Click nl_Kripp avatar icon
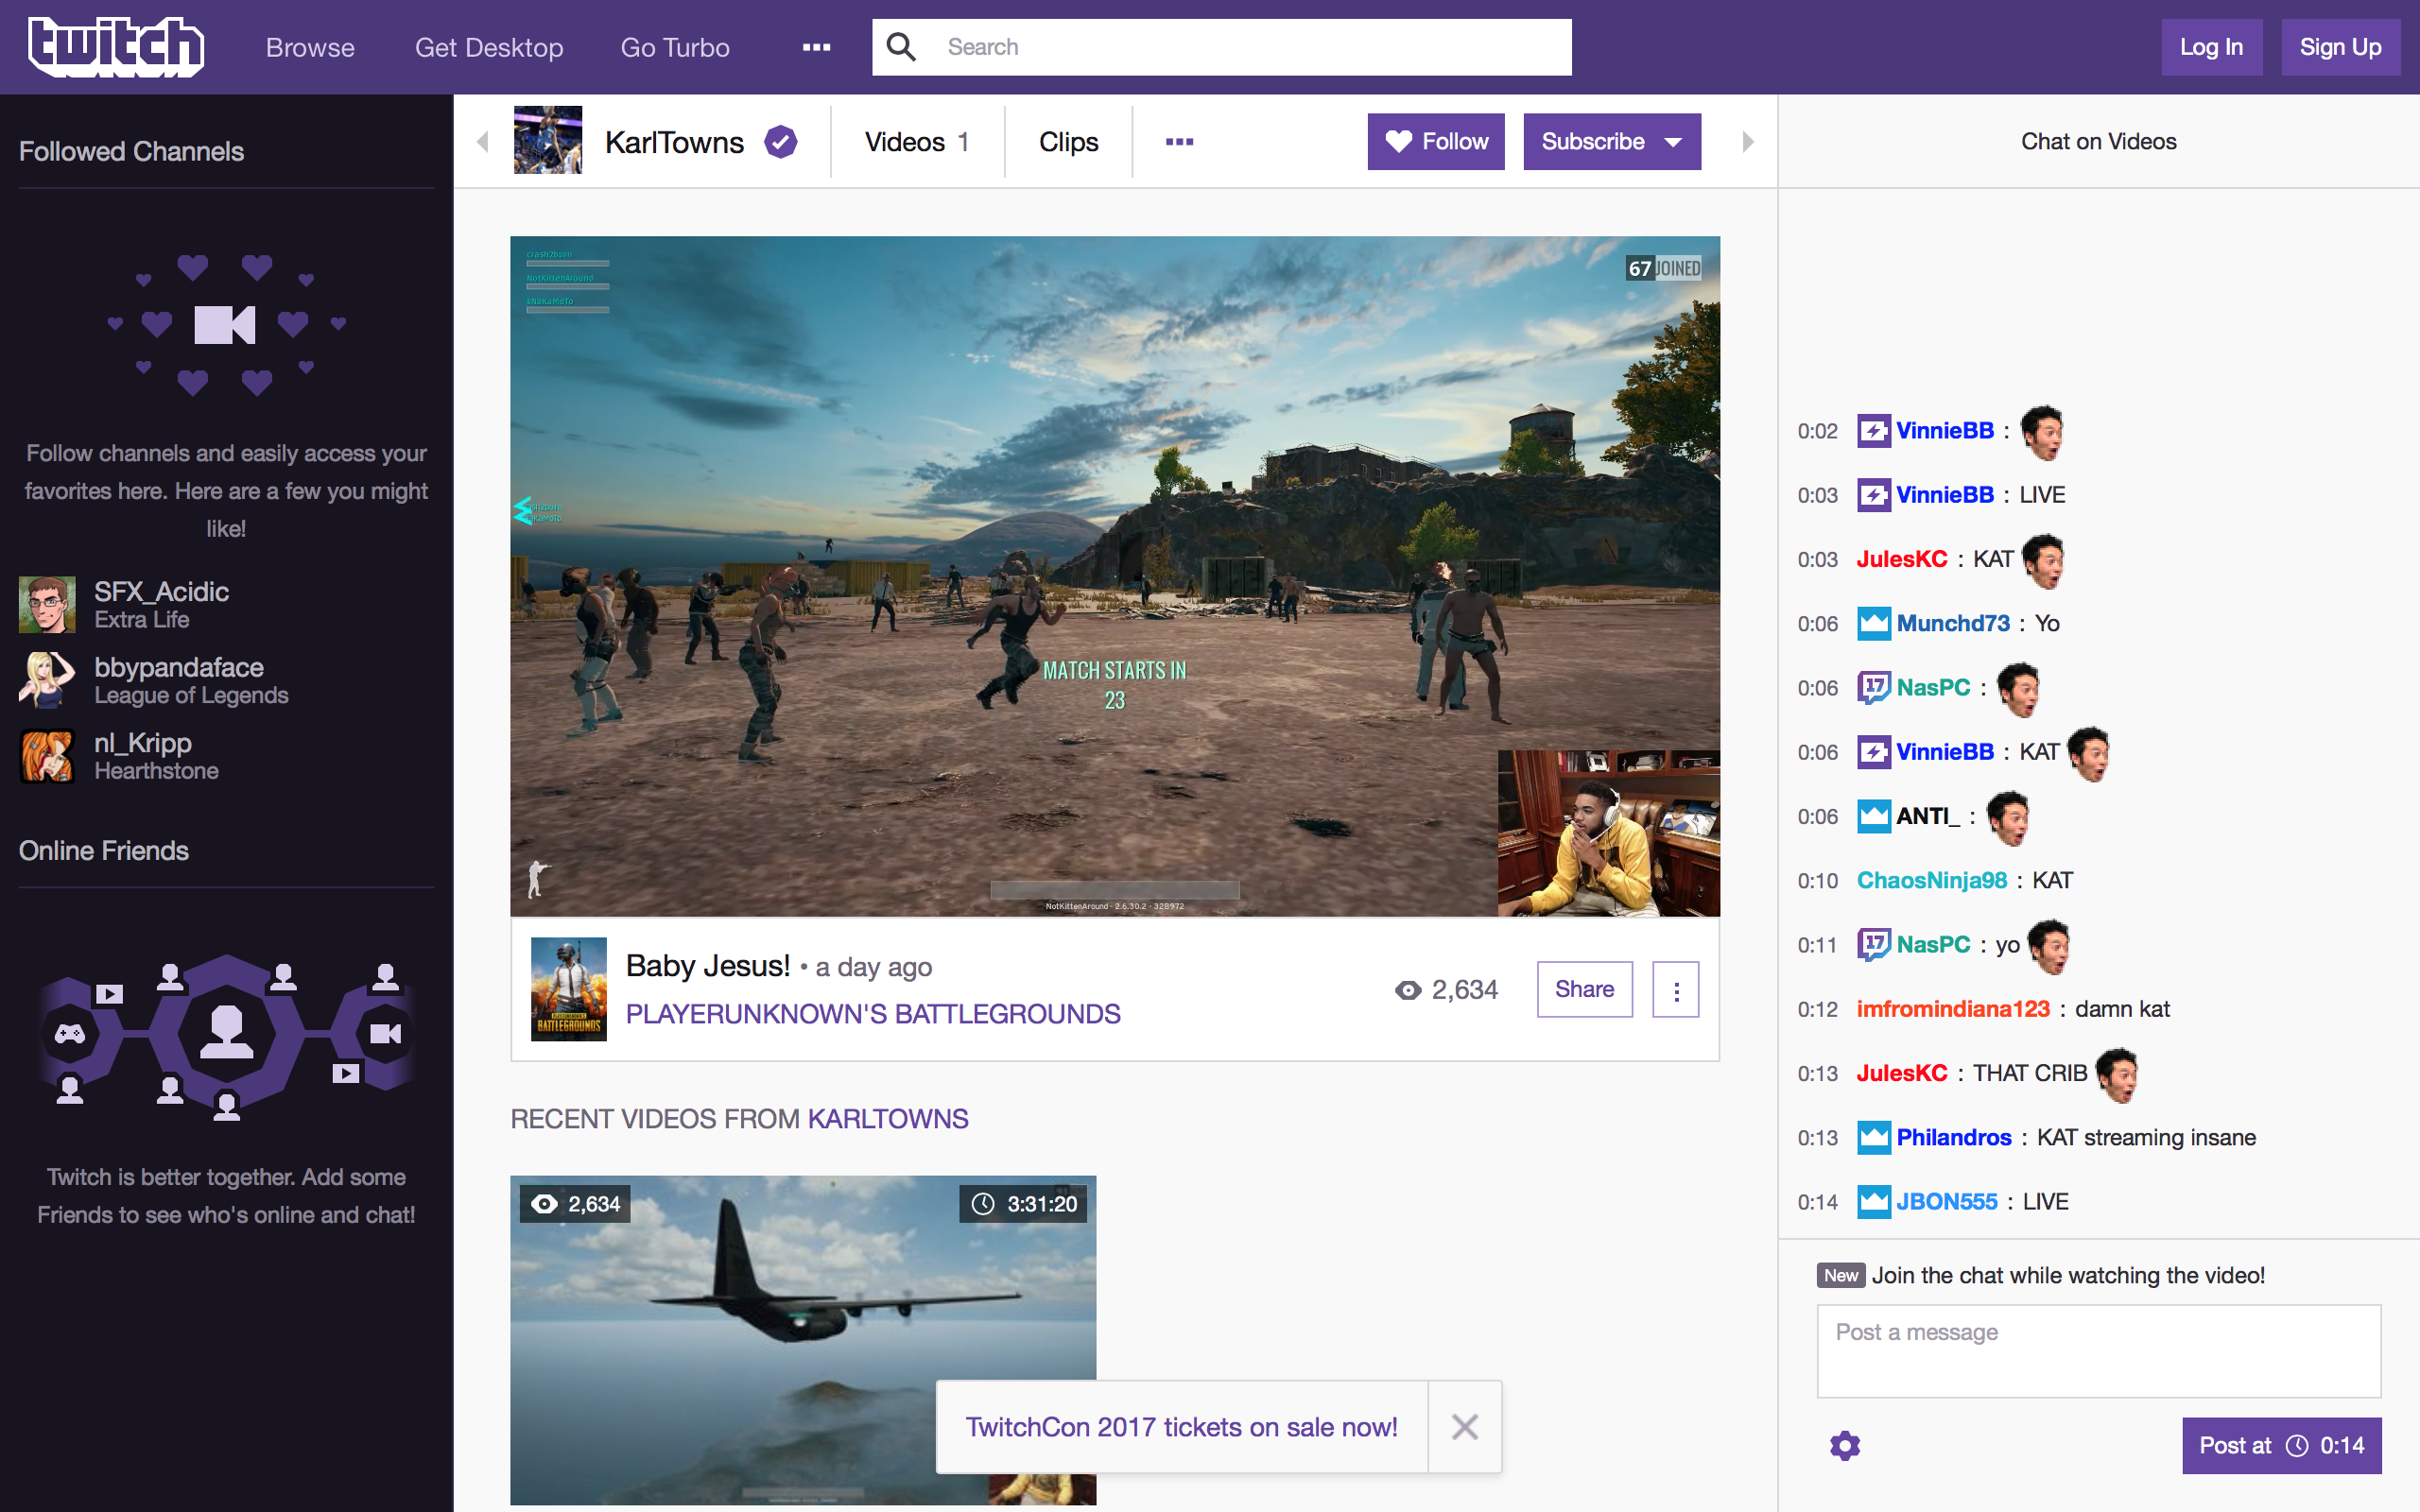Screen dimensions: 2420x1512 [x=47, y=756]
